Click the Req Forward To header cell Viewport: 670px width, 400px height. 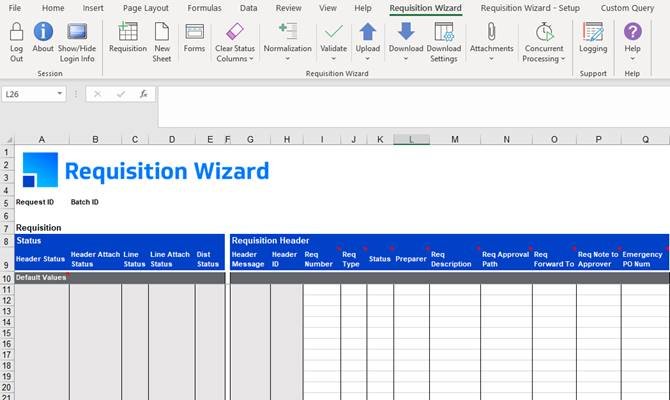(554, 259)
